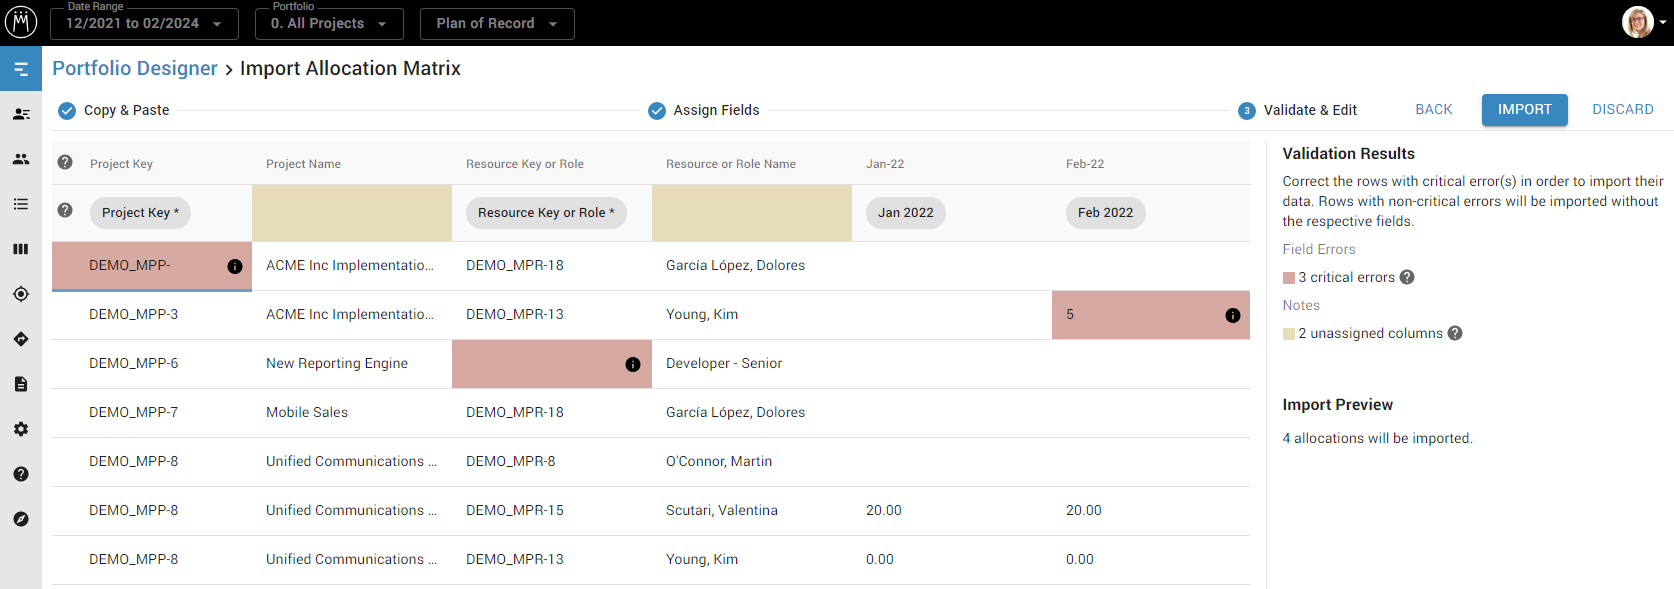
Task: Click the app logo in the top-left corner
Action: coord(21,22)
